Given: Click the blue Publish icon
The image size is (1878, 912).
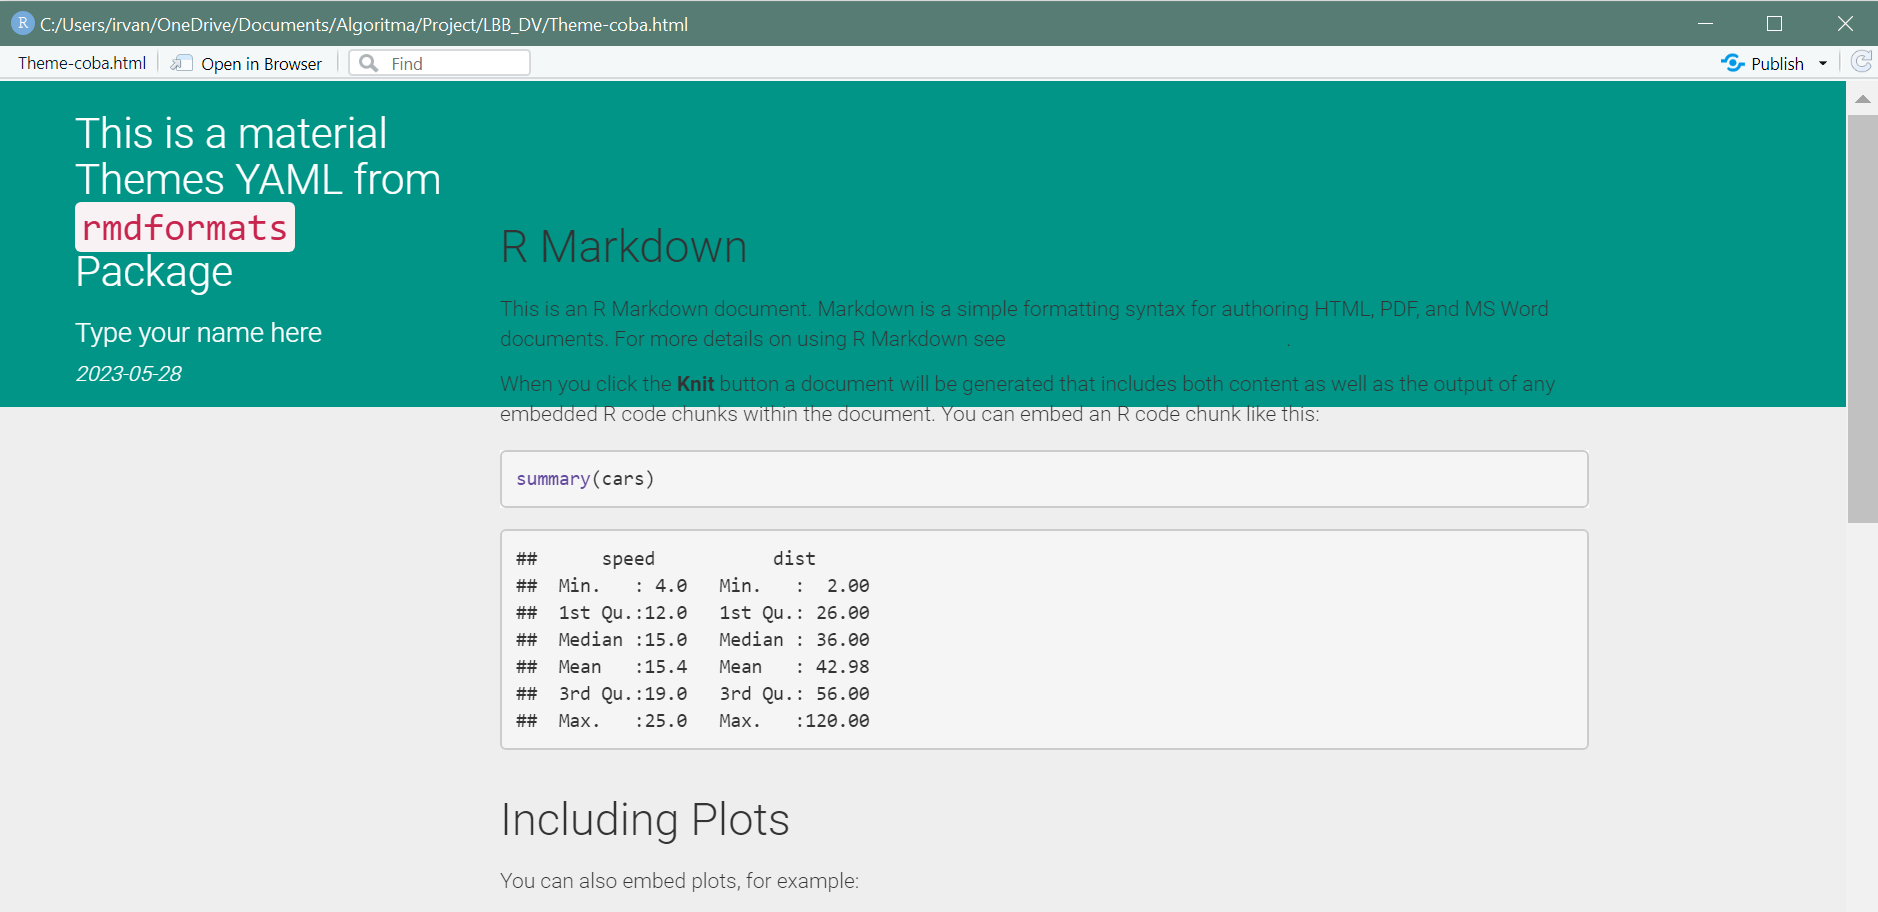Looking at the screenshot, I should point(1732,63).
